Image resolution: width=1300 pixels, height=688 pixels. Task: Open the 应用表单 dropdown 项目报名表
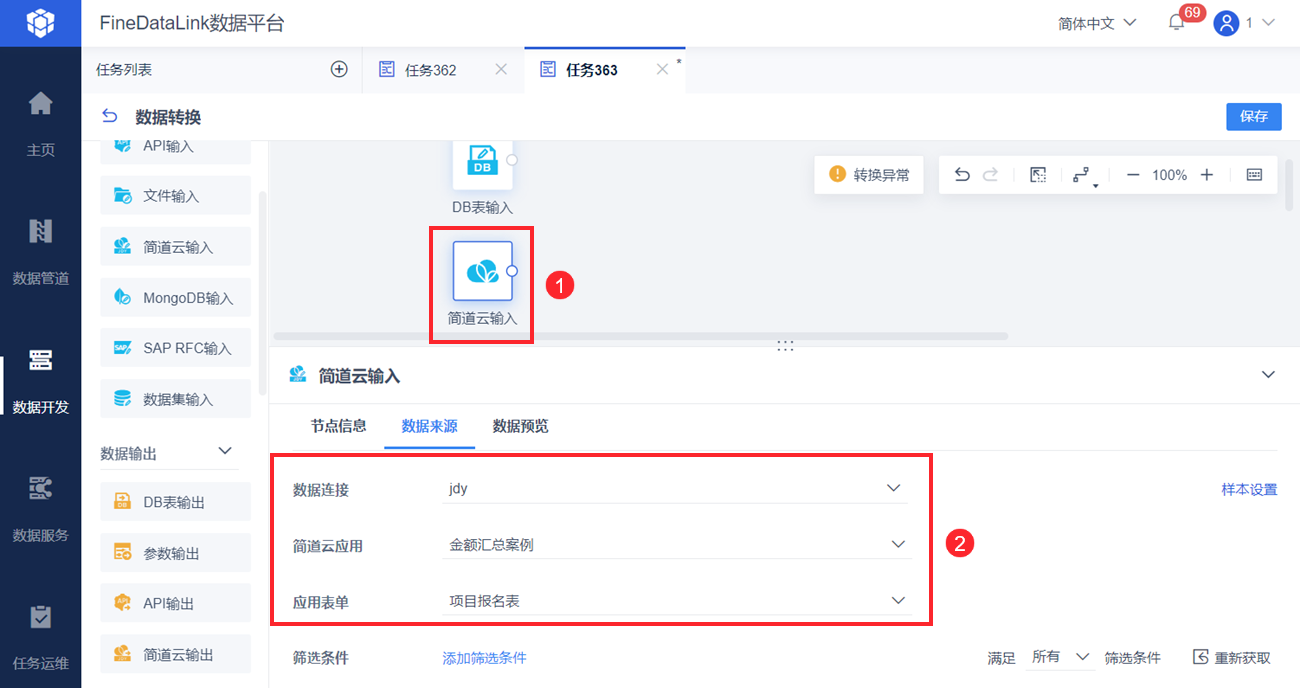[676, 601]
